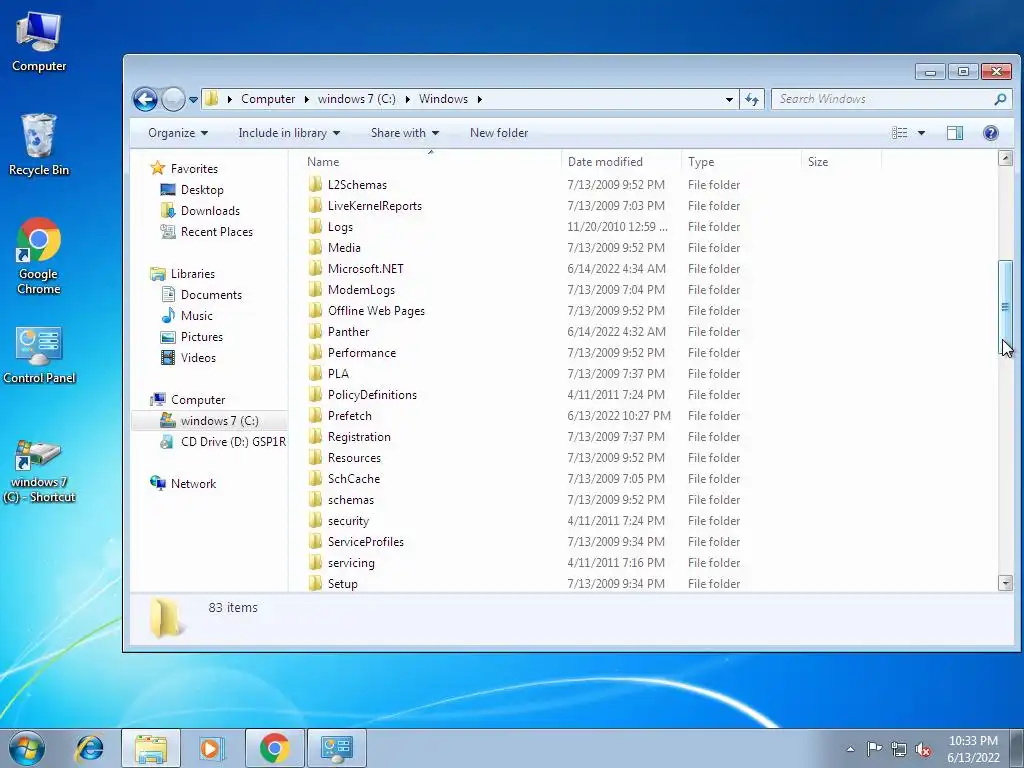Open Recent Places in the navigation pane
The image size is (1024, 768).
pyautogui.click(x=217, y=232)
